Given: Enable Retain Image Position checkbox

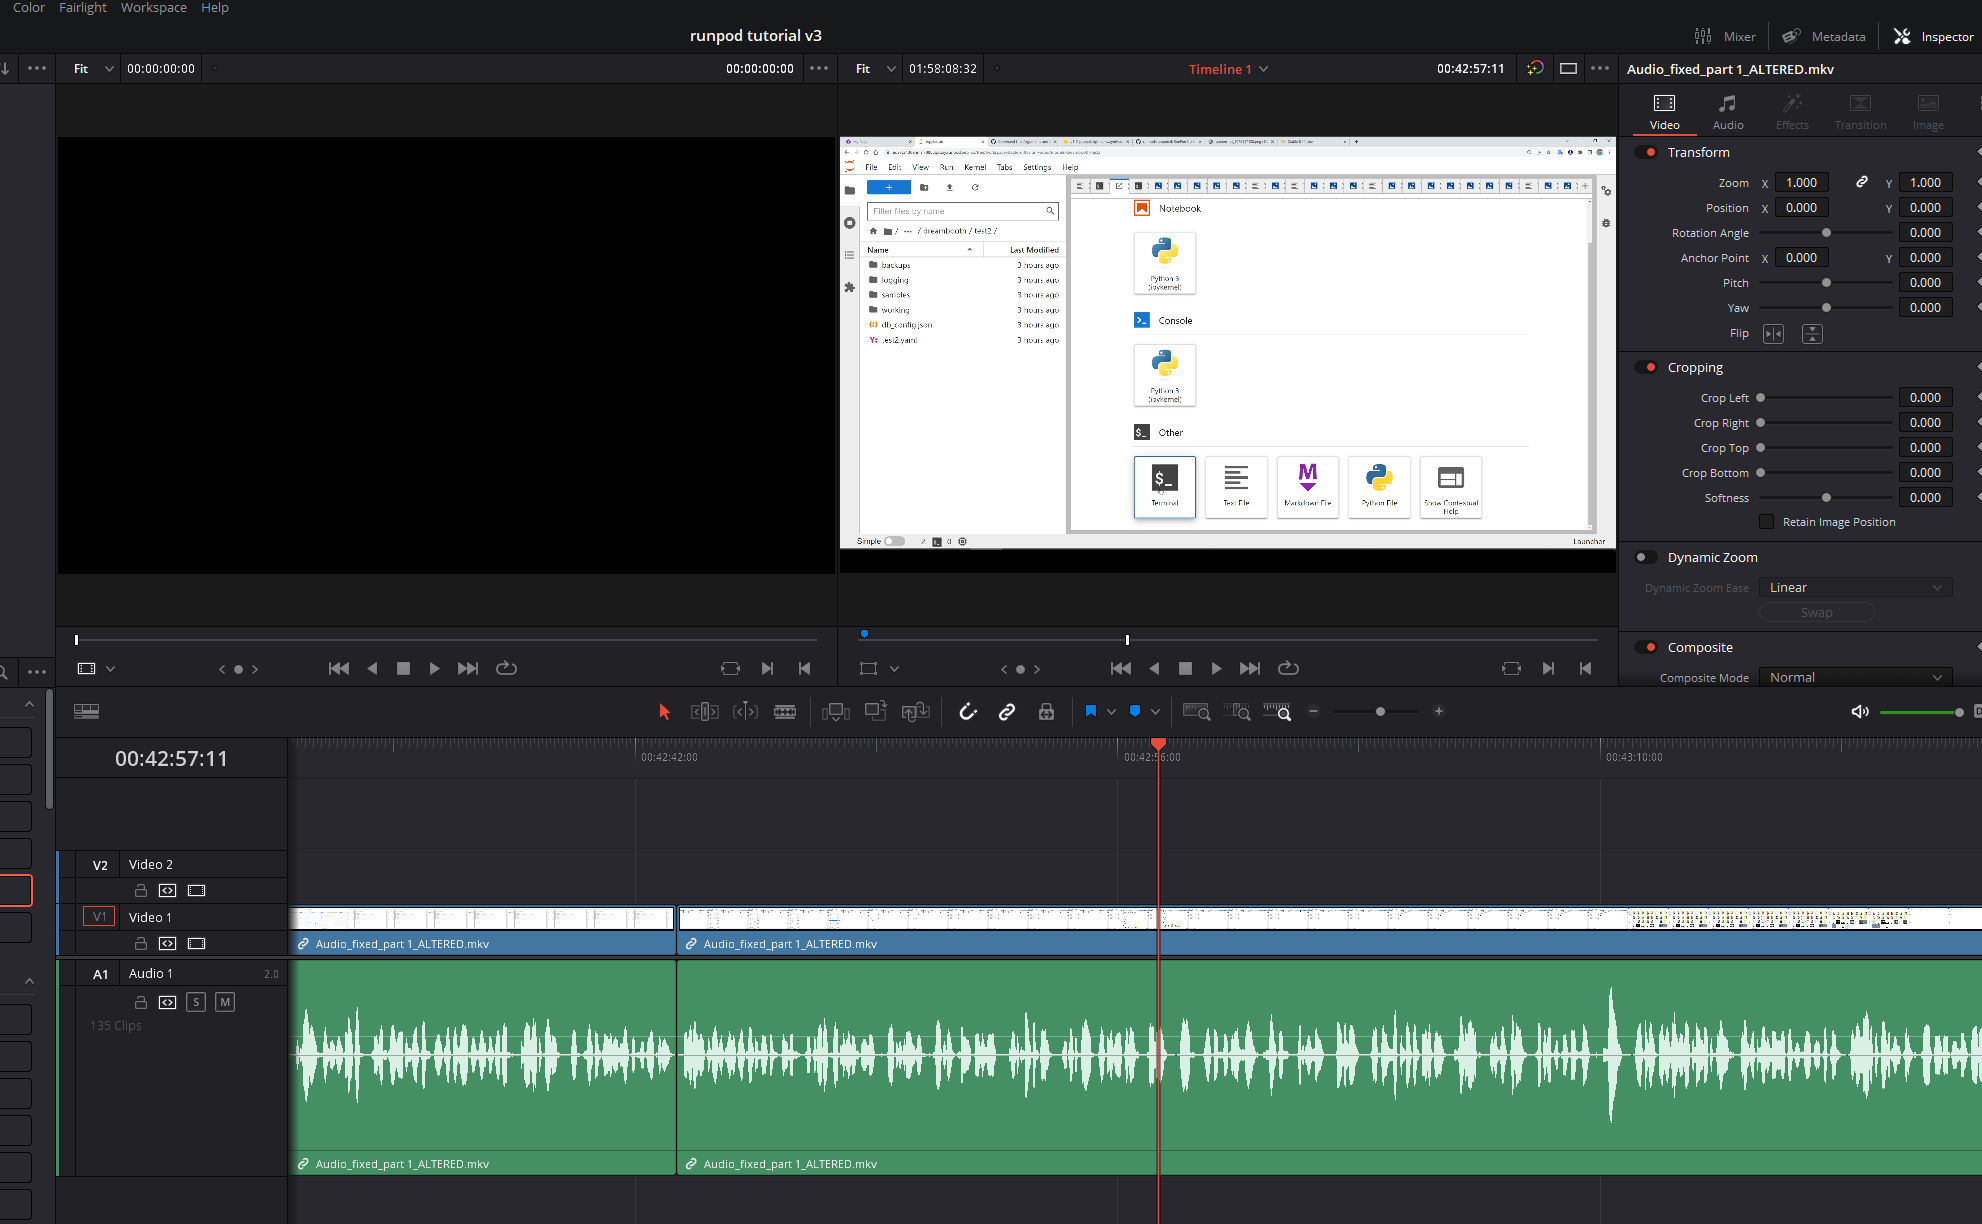Looking at the screenshot, I should pos(1767,522).
